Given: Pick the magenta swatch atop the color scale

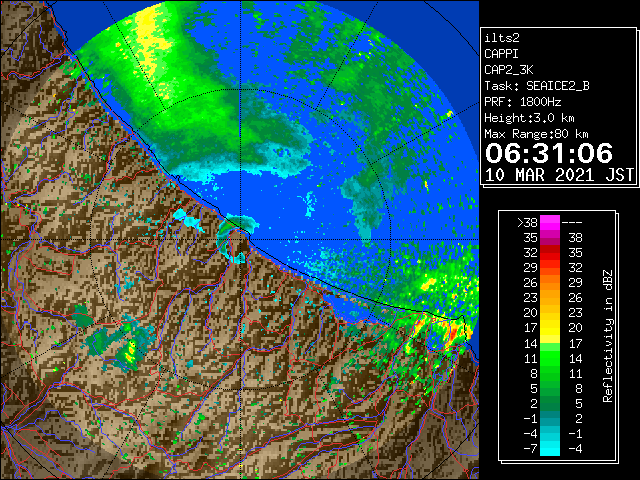Looking at the screenshot, I should (550, 223).
